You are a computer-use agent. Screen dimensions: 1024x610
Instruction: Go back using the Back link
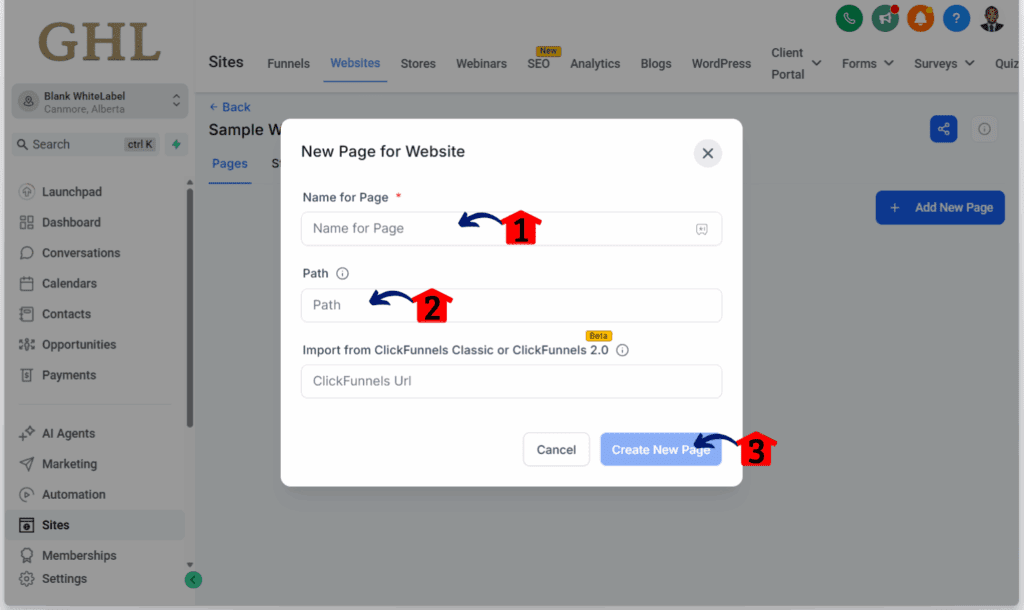[230, 107]
